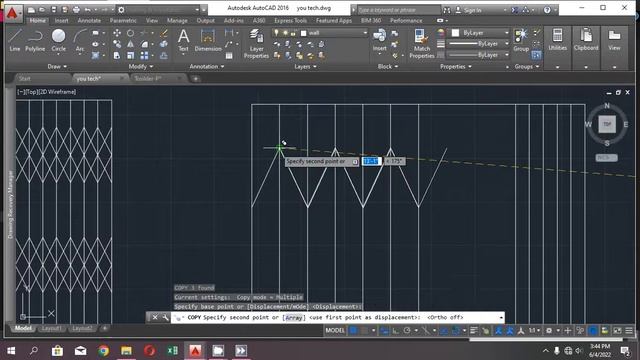Toggle MODEL space button in status bar
Viewport: 640px width, 360px height.
(335, 330)
